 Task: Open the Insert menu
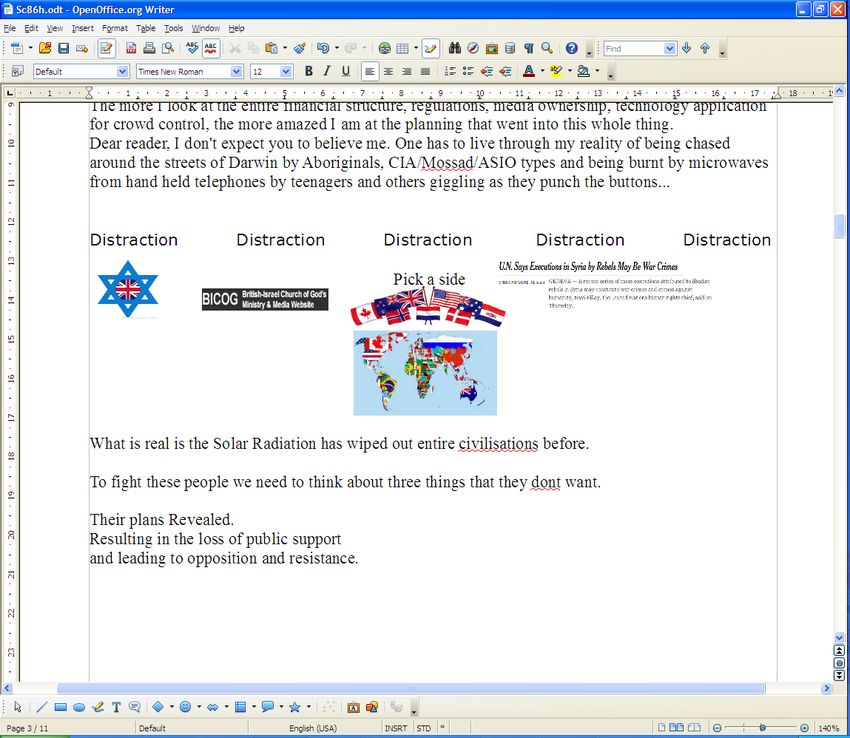tap(82, 28)
